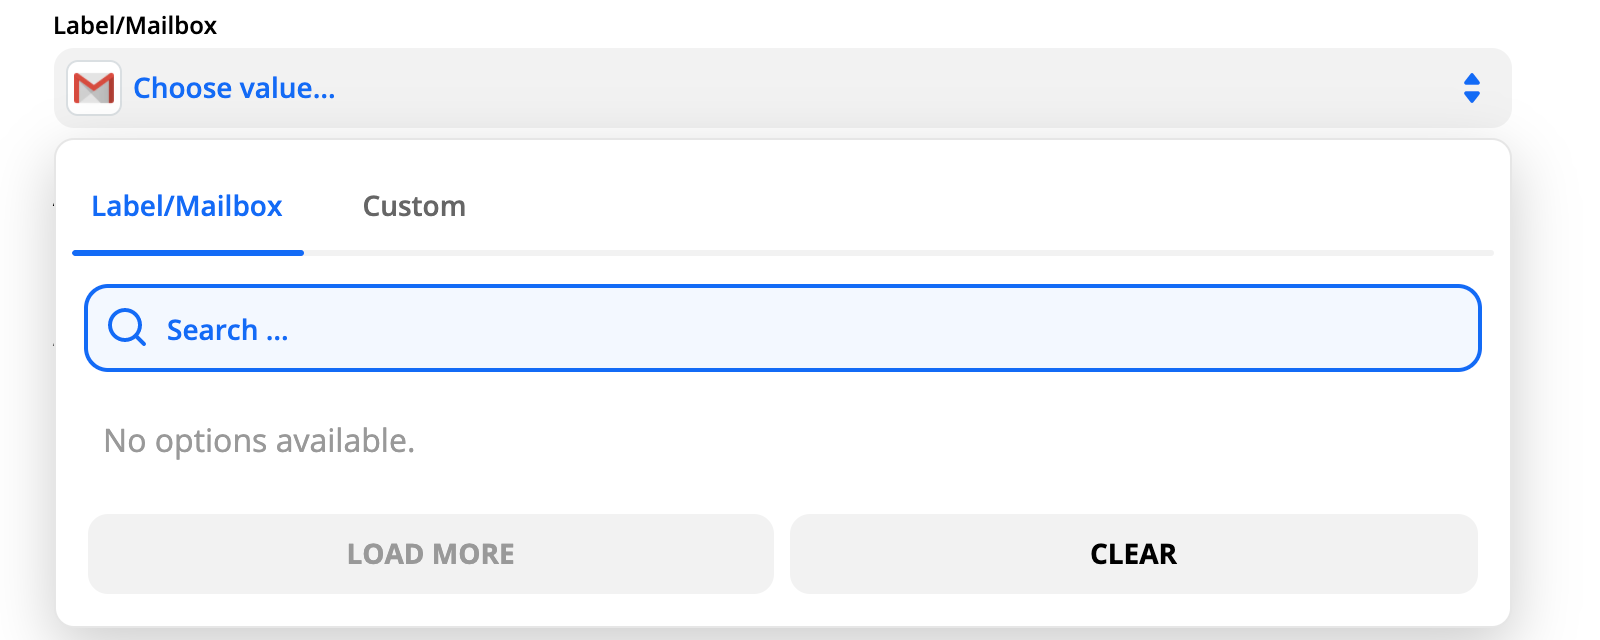Click the blue up-down chevron icon
1600x640 pixels.
(x=1471, y=88)
